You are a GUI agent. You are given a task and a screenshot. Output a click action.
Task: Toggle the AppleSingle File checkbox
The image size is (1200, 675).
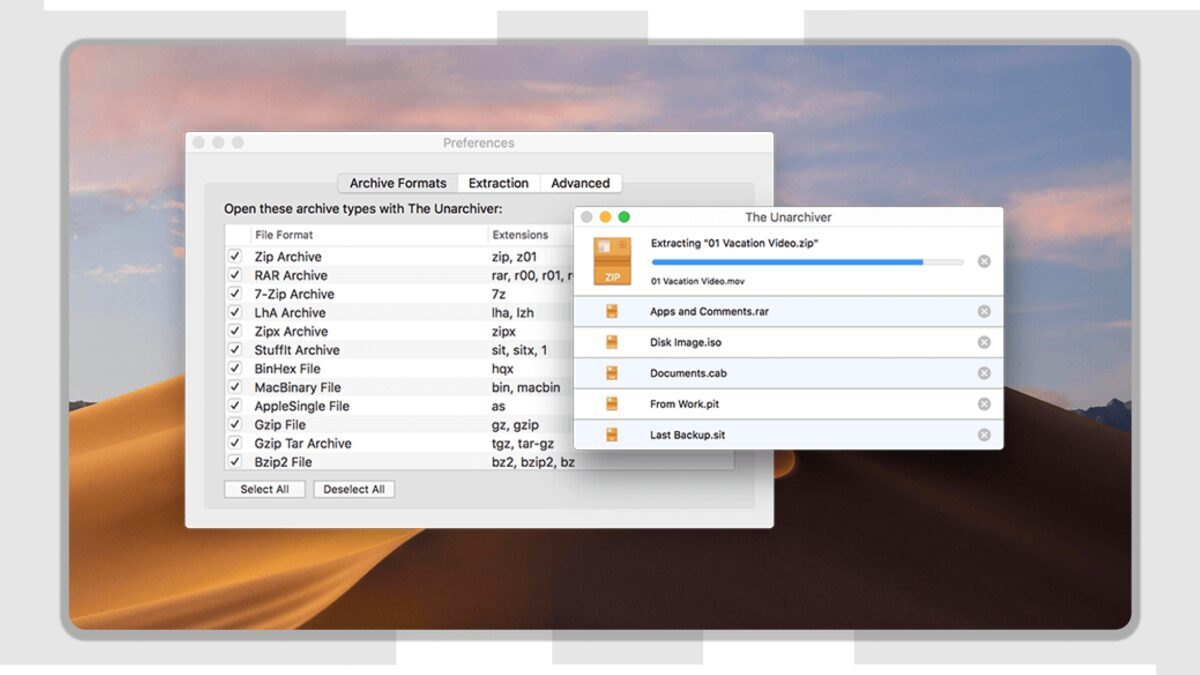(235, 406)
